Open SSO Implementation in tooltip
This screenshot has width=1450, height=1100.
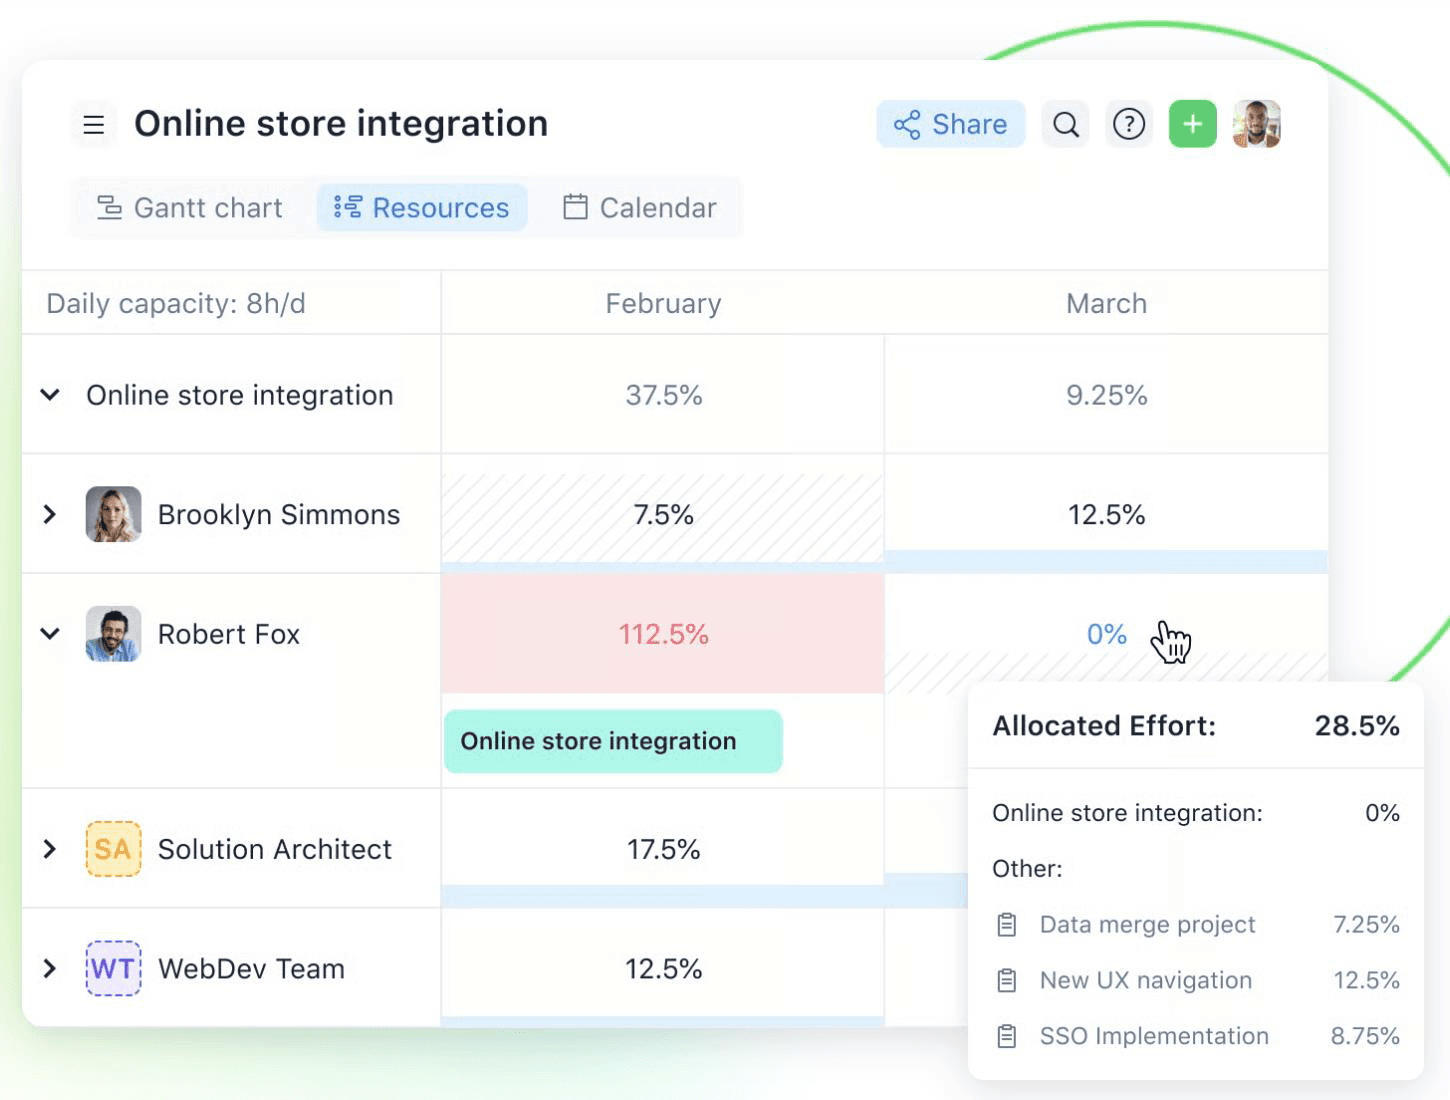point(1154,1036)
